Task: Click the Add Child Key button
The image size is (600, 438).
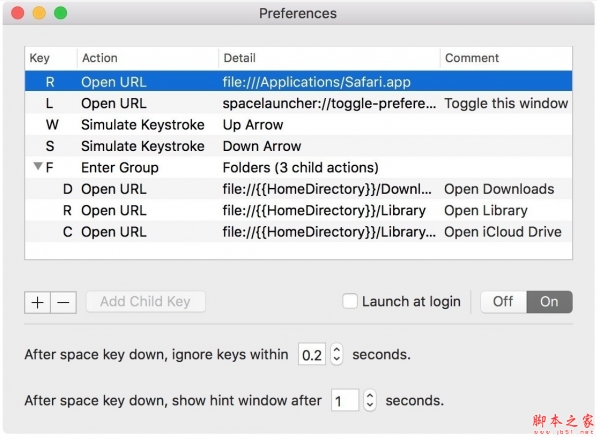Action: tap(145, 302)
